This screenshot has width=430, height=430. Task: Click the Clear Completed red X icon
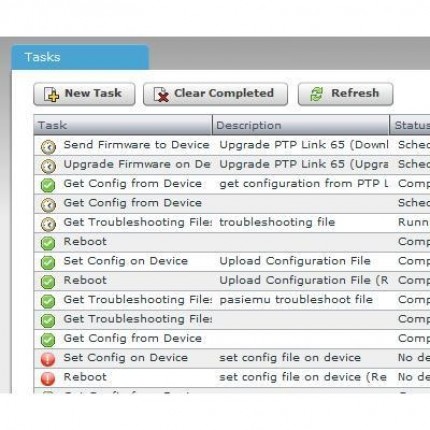161,94
